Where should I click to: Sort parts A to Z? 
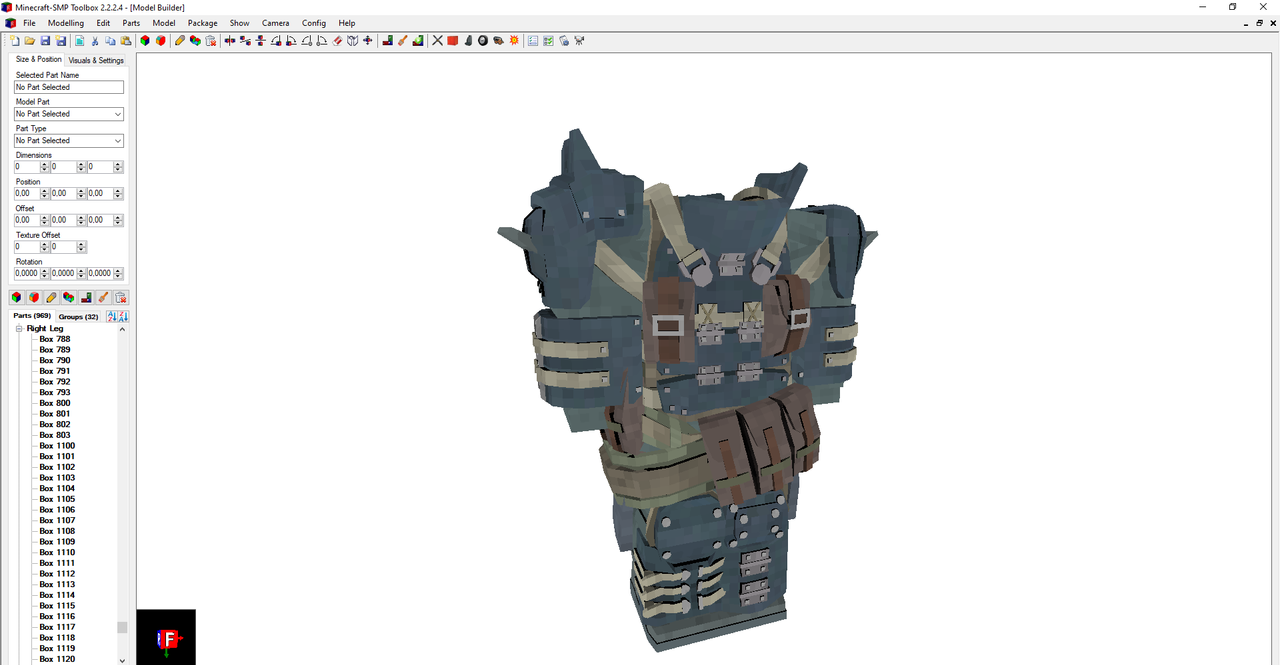(x=111, y=316)
